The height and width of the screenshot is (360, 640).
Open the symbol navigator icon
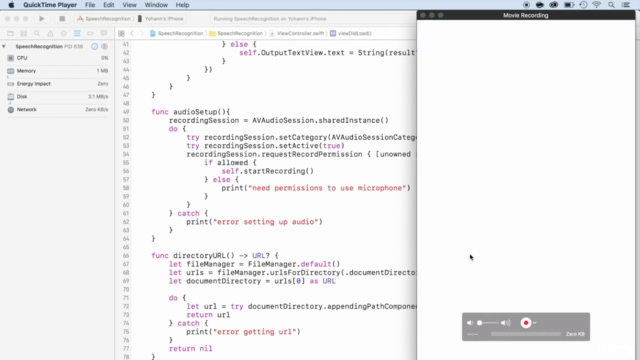[24, 33]
